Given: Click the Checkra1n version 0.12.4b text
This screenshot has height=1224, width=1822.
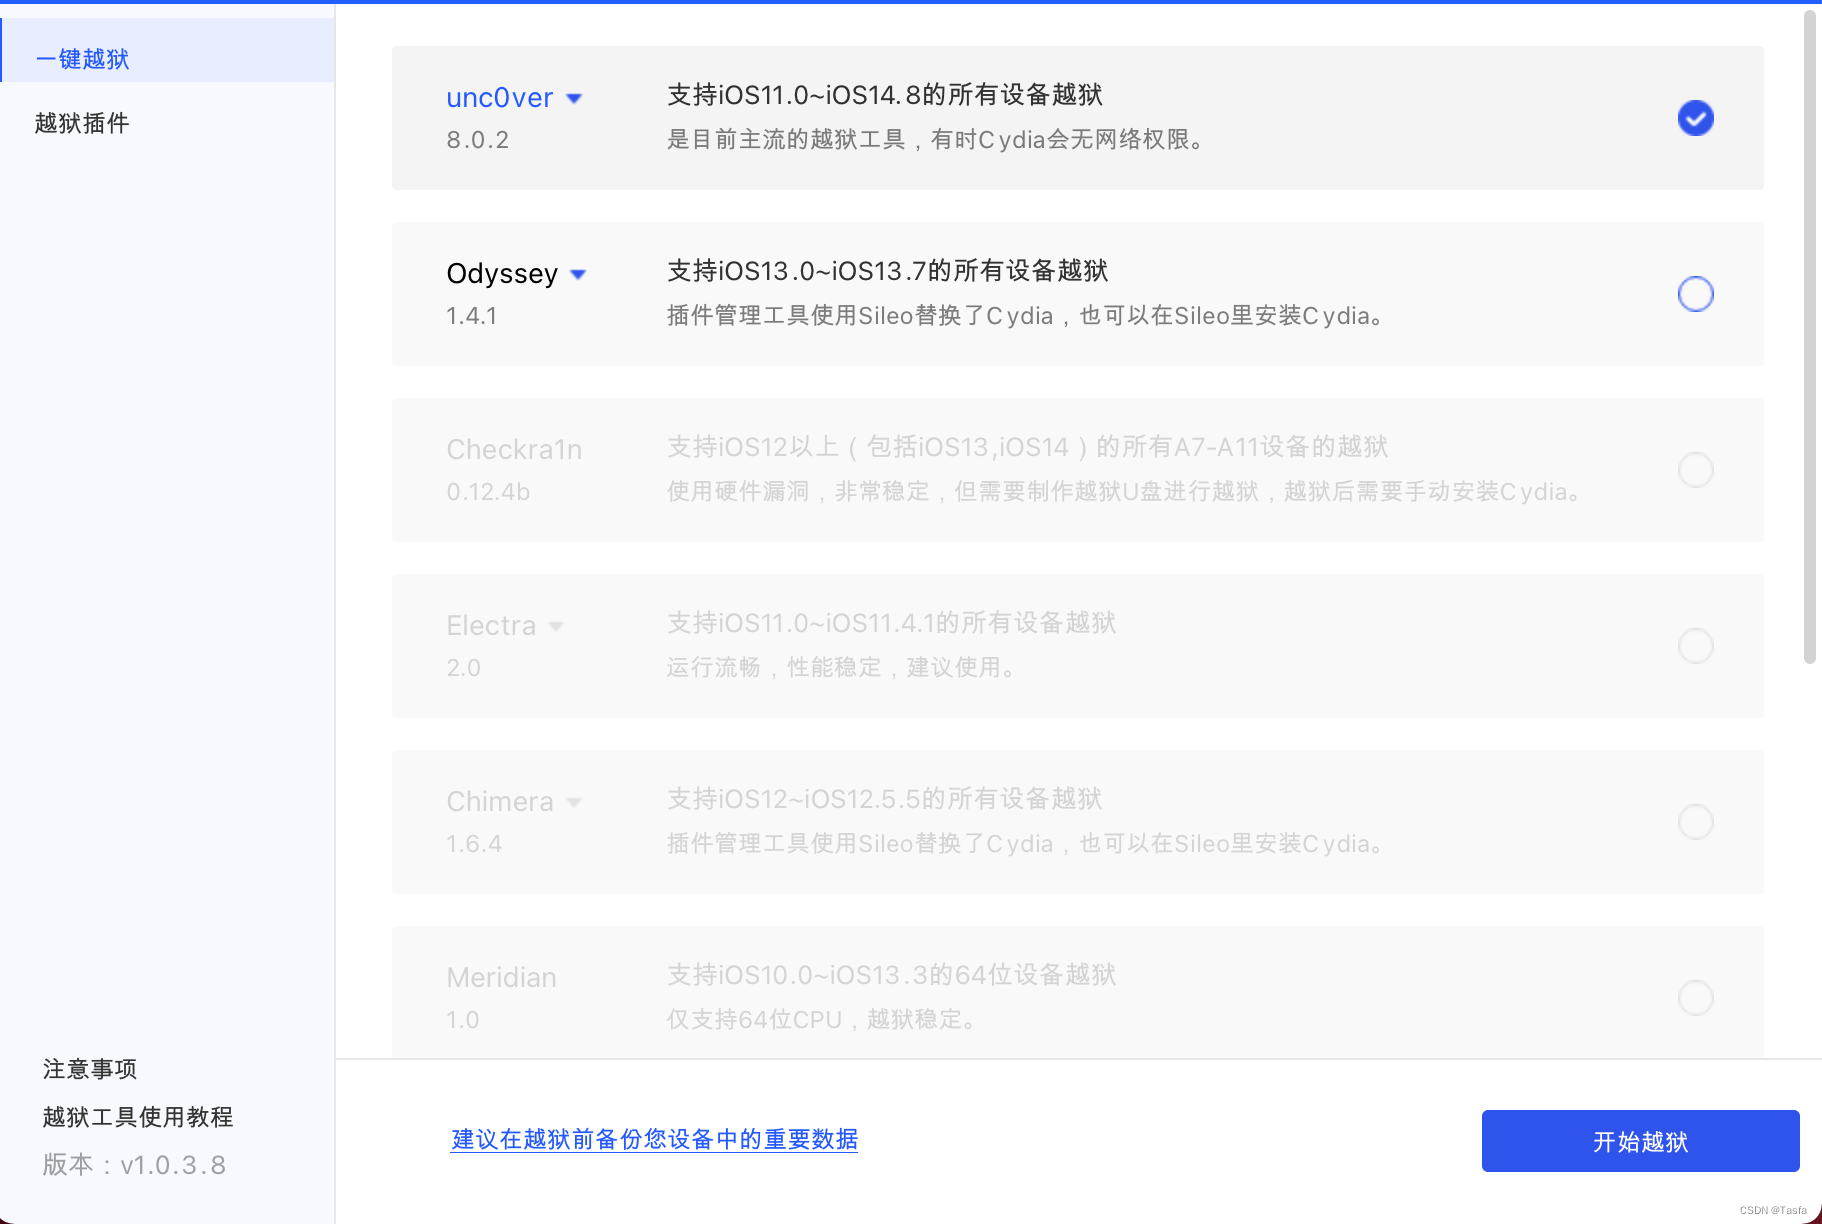Looking at the screenshot, I should 488,492.
